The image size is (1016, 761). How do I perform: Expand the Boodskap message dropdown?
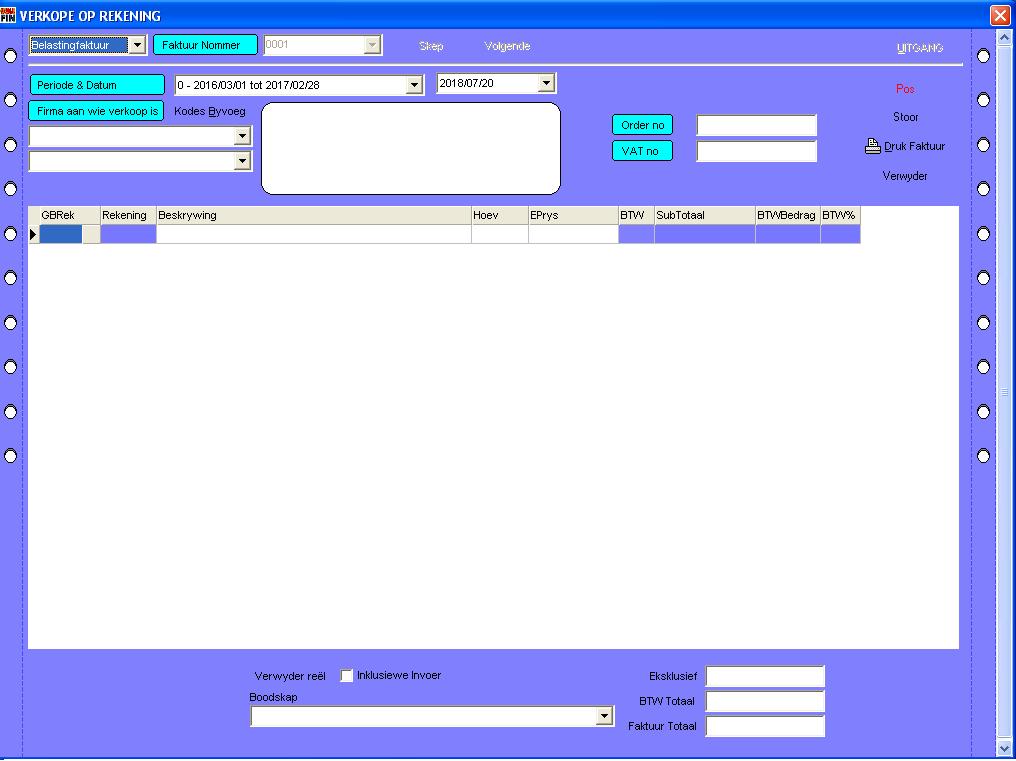click(604, 716)
